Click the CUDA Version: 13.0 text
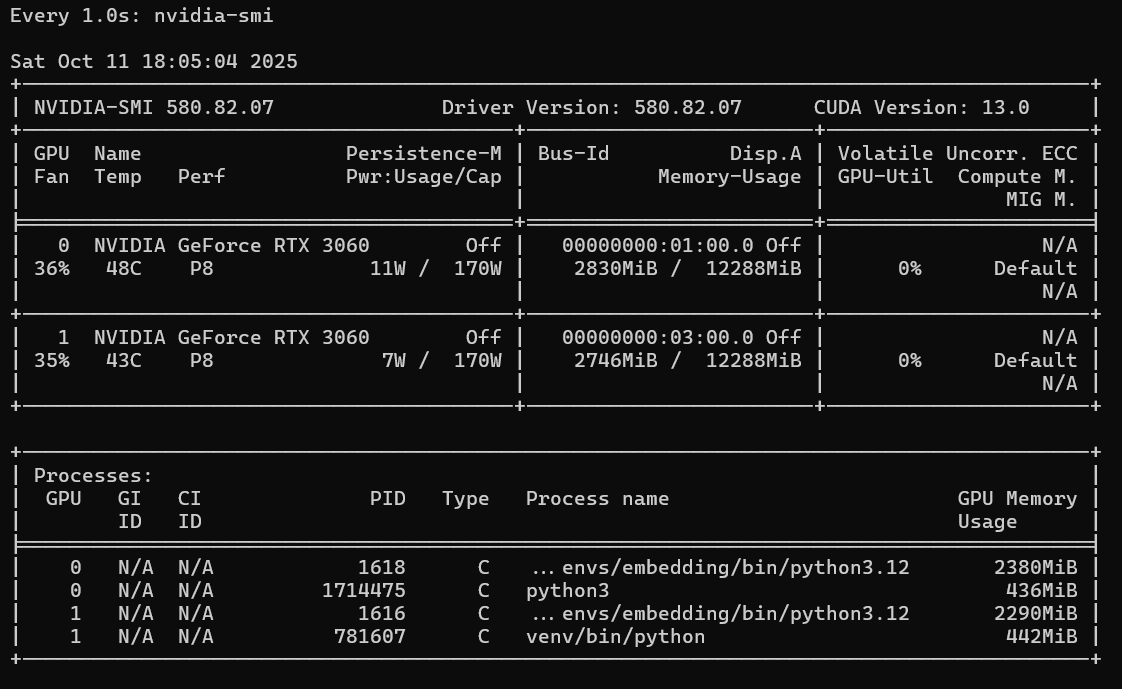Screen dimensions: 1122x689 pyautogui.click(x=921, y=108)
